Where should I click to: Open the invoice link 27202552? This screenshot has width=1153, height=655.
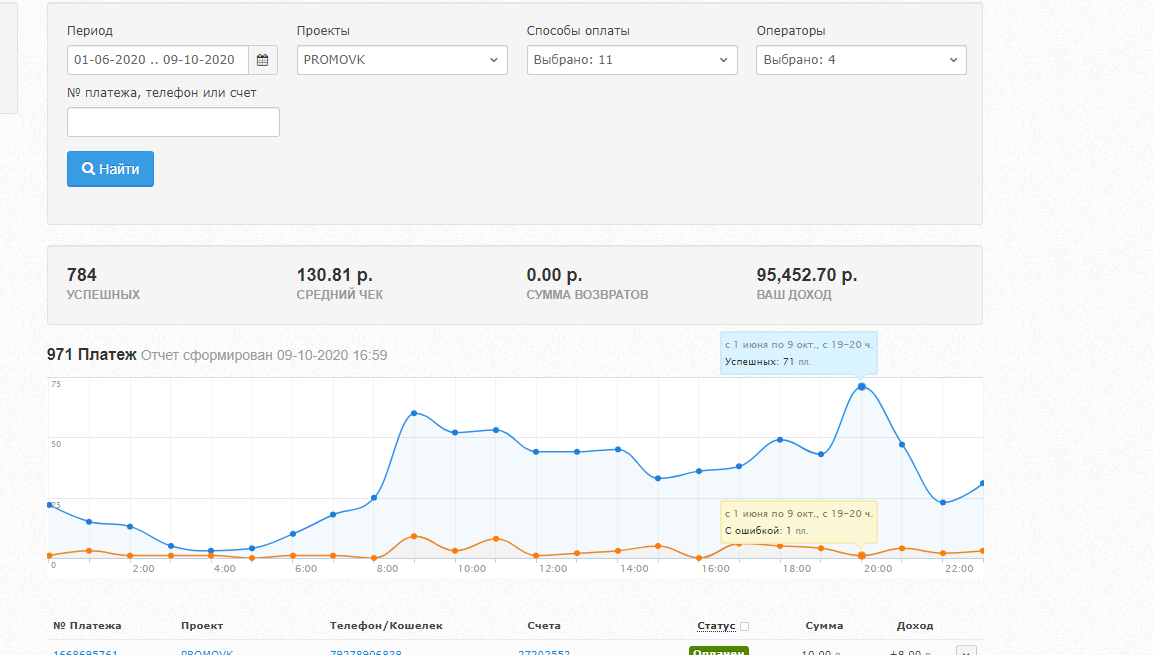pos(544,652)
